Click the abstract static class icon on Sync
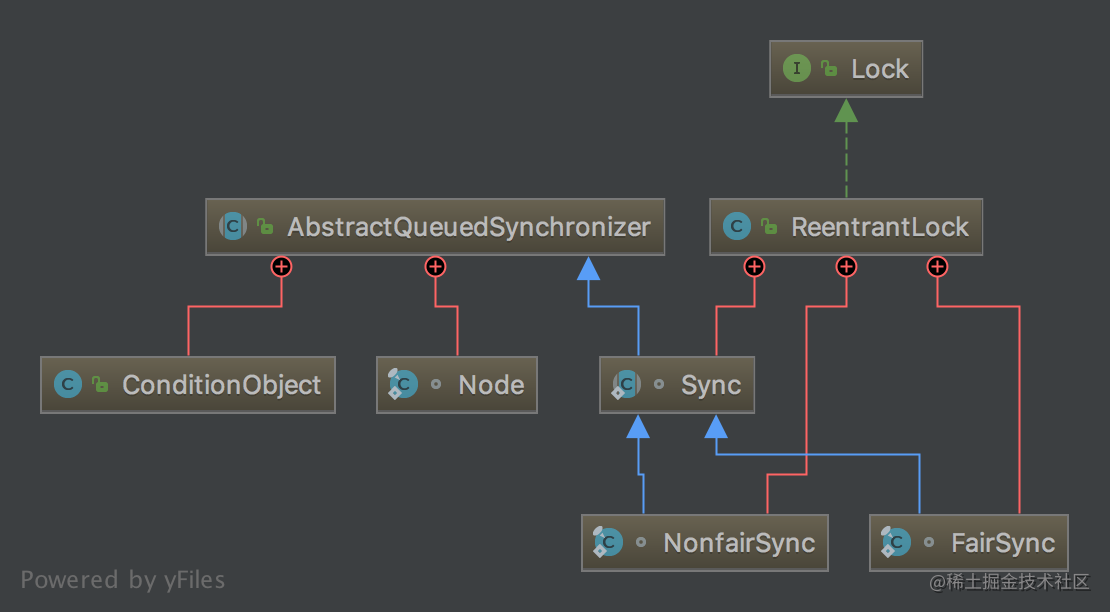Viewport: 1110px width, 612px height. (626, 384)
